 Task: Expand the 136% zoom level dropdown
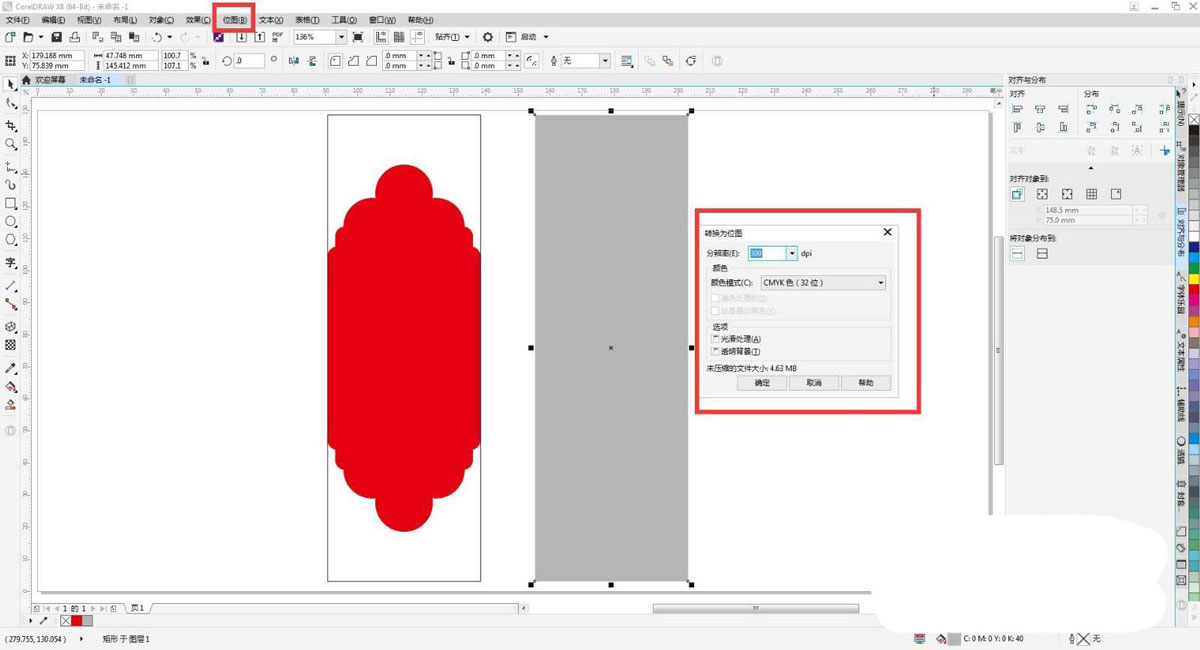(341, 37)
